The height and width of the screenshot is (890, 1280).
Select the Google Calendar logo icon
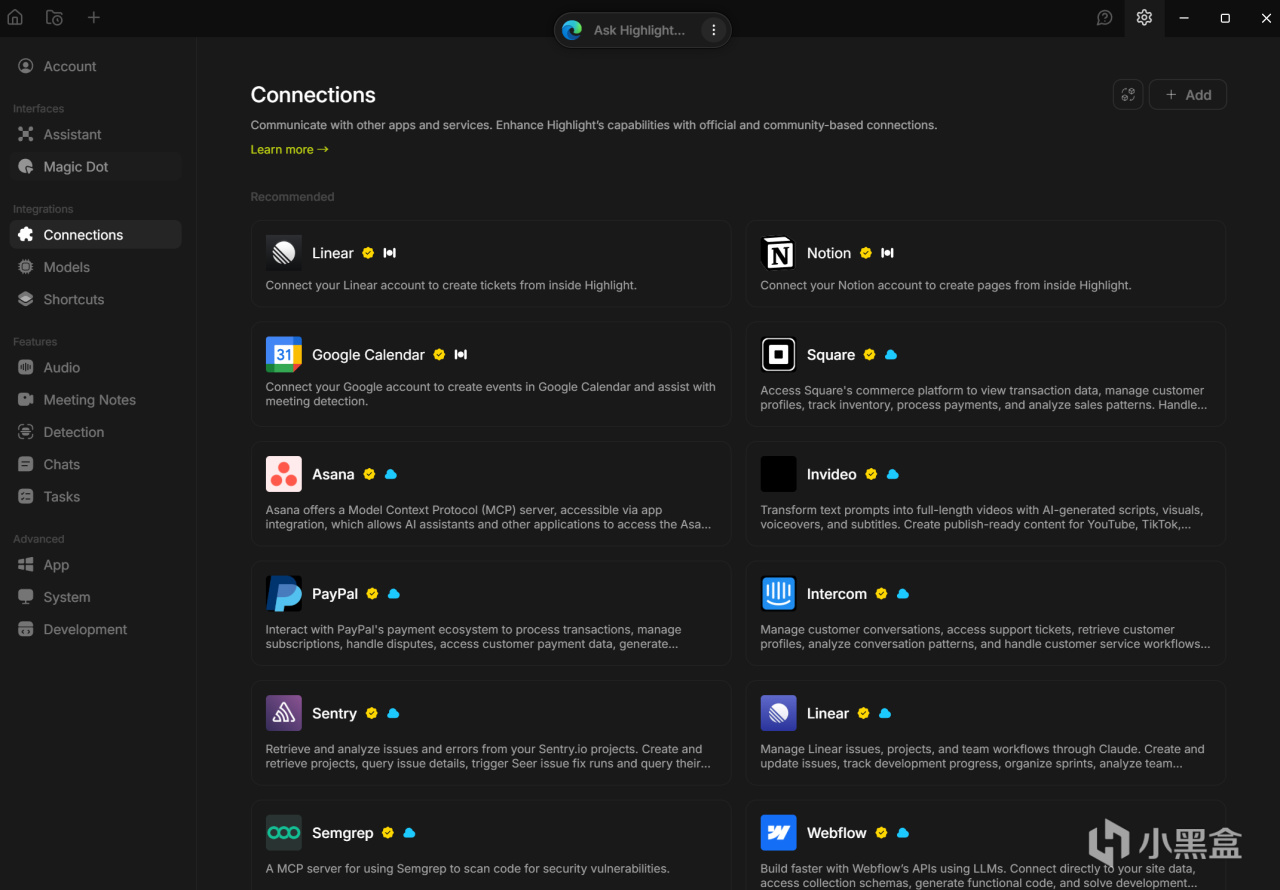point(284,355)
